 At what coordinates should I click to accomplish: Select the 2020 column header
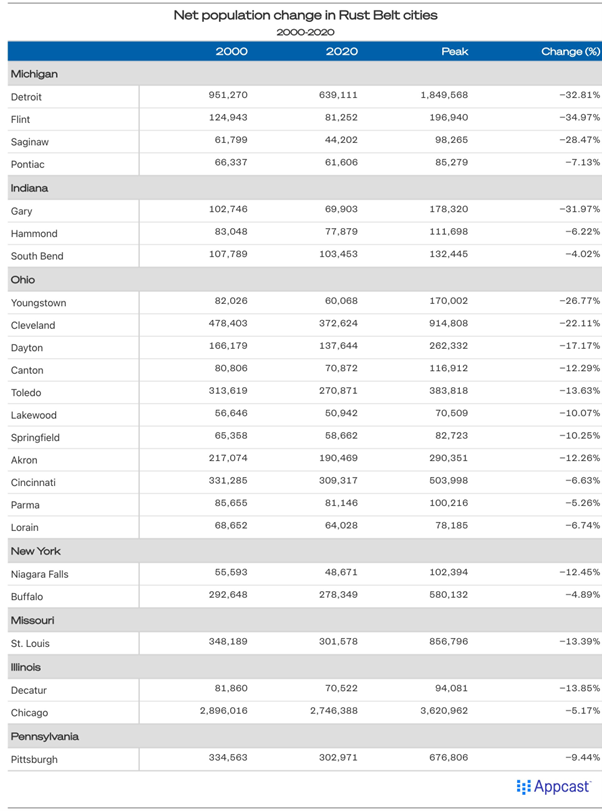(342, 51)
